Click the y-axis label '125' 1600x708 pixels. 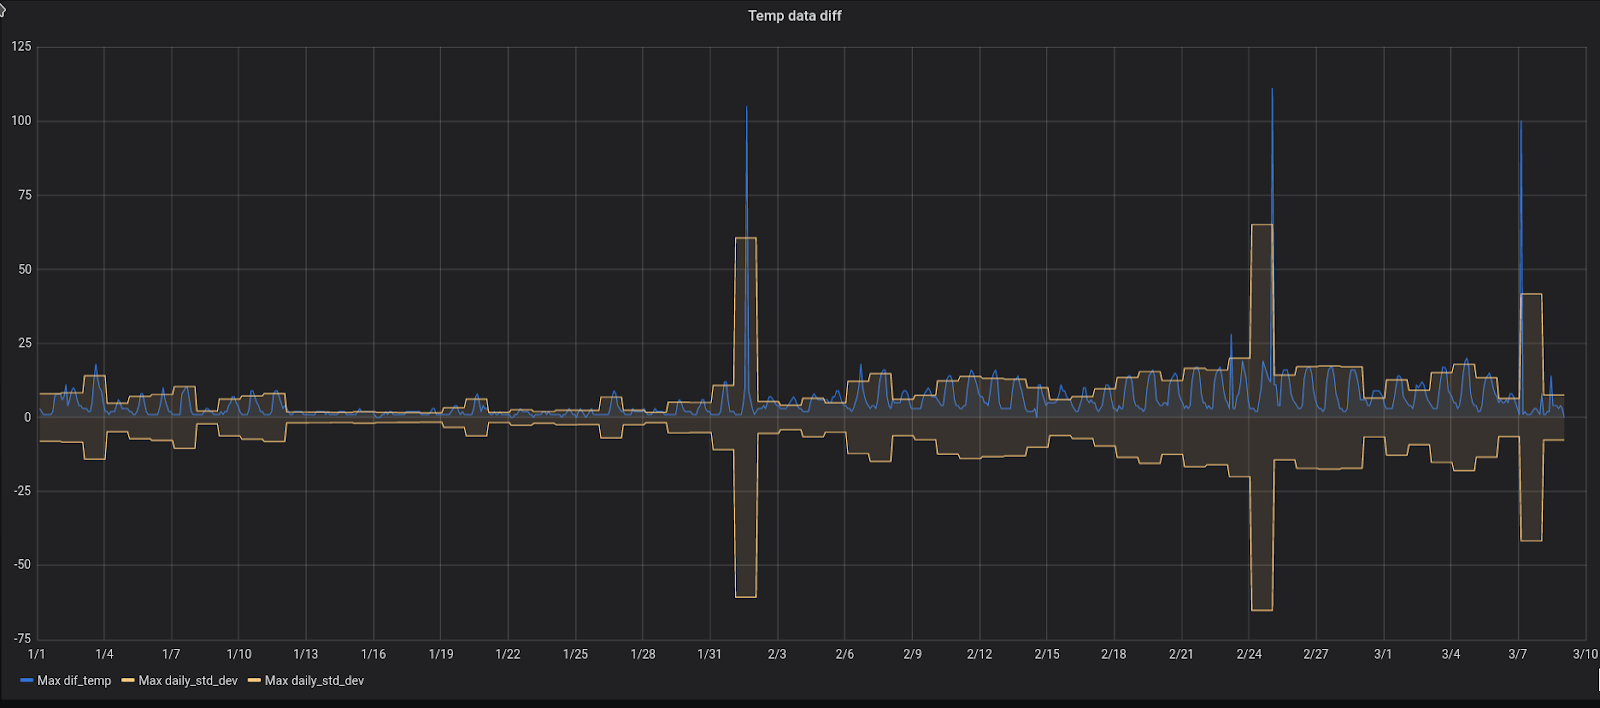21,46
